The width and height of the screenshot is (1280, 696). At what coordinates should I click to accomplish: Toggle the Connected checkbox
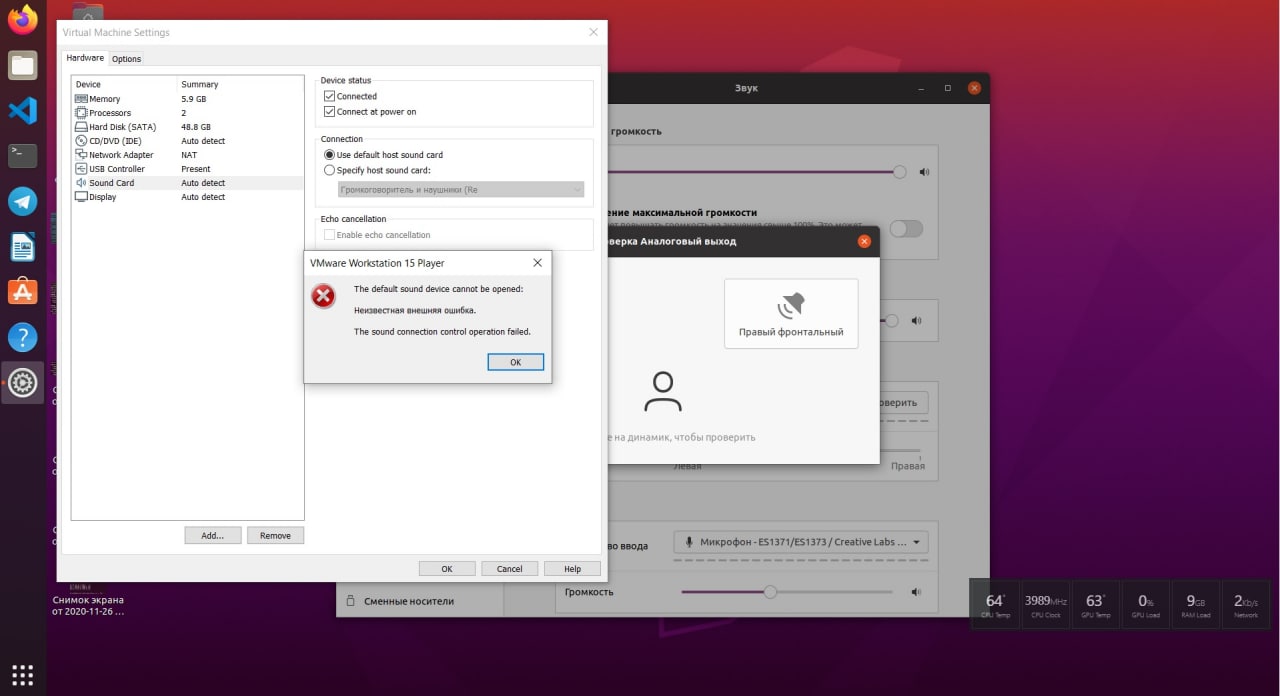coord(330,96)
